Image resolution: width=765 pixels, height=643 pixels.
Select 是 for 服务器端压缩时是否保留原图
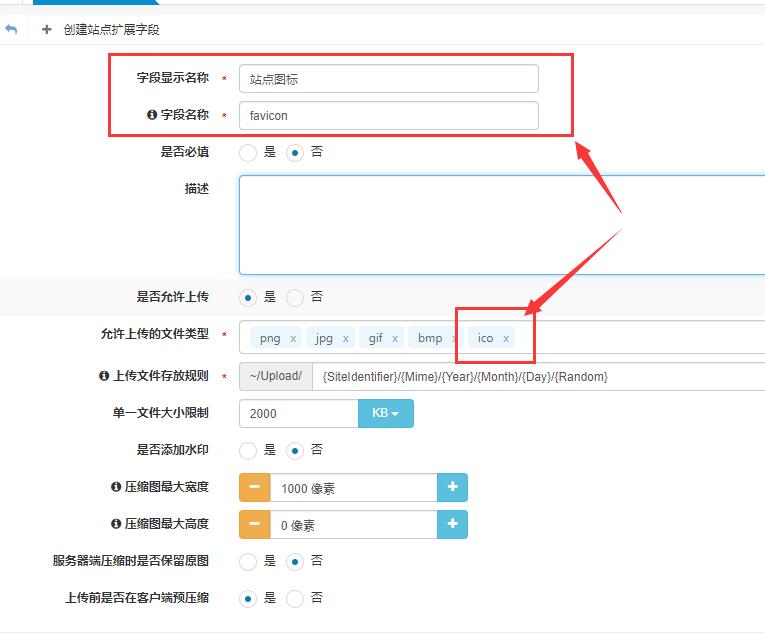(x=248, y=562)
